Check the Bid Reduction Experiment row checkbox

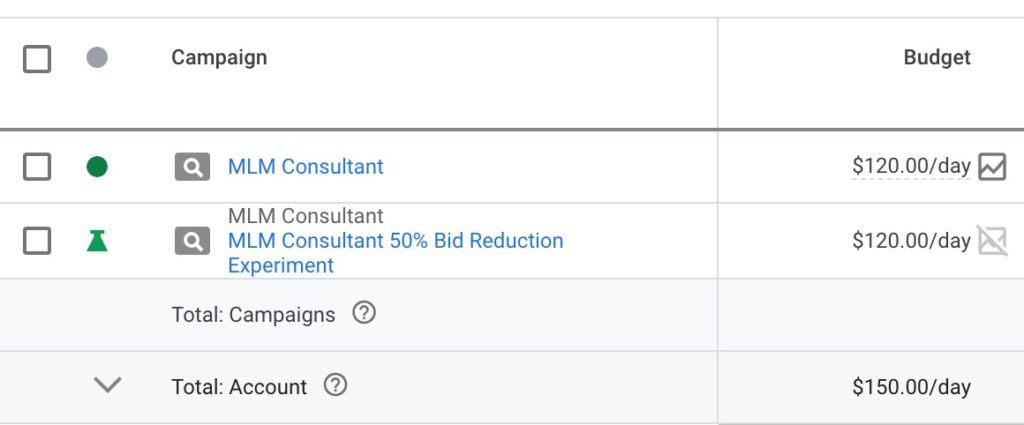(x=37, y=240)
